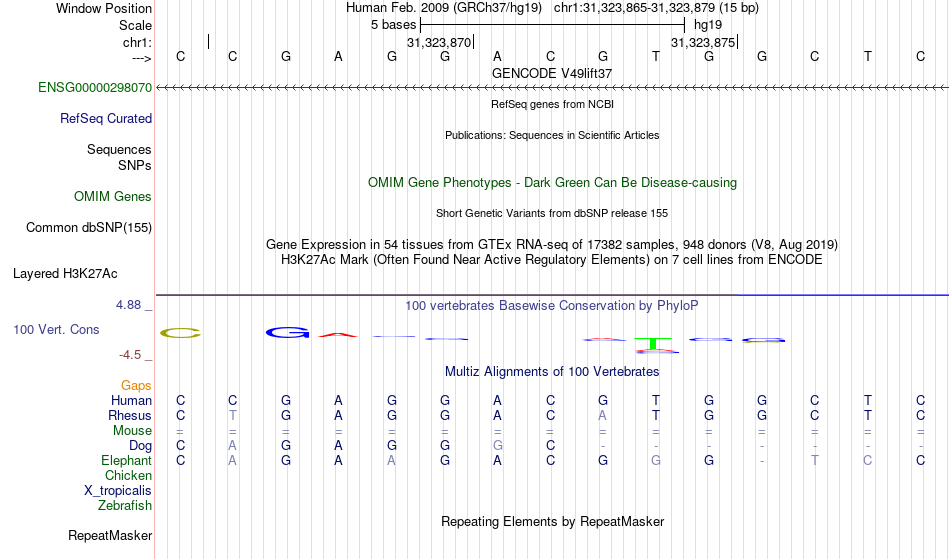Click the Chicken species row label
The width and height of the screenshot is (950, 559).
click(128, 475)
